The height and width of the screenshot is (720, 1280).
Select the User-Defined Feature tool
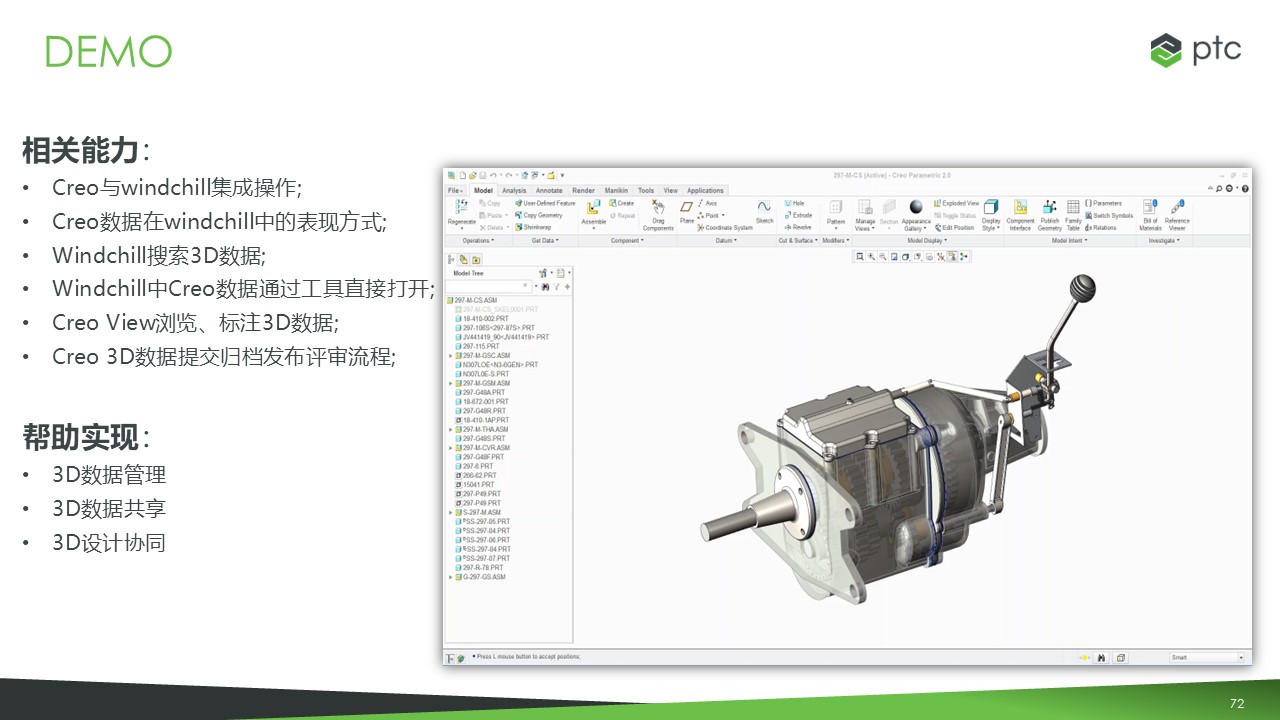546,203
